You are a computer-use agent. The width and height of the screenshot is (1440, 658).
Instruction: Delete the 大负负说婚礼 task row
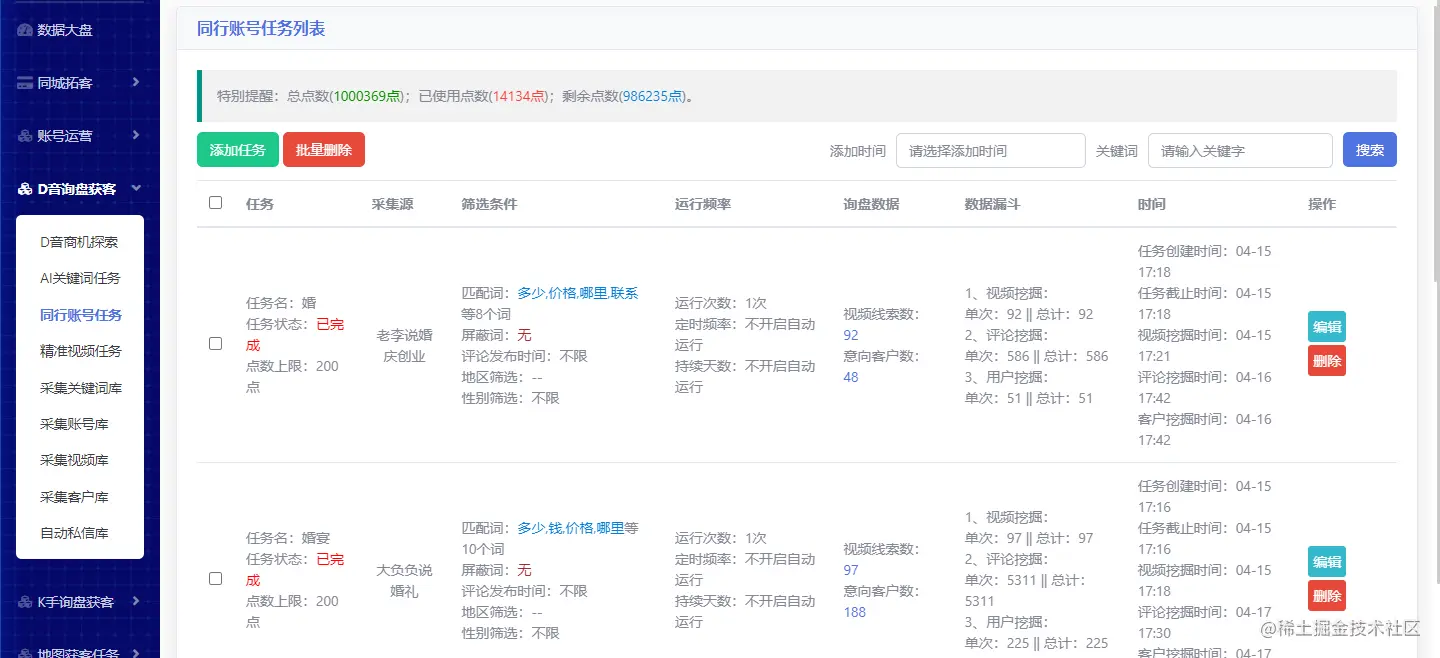[x=1327, y=596]
